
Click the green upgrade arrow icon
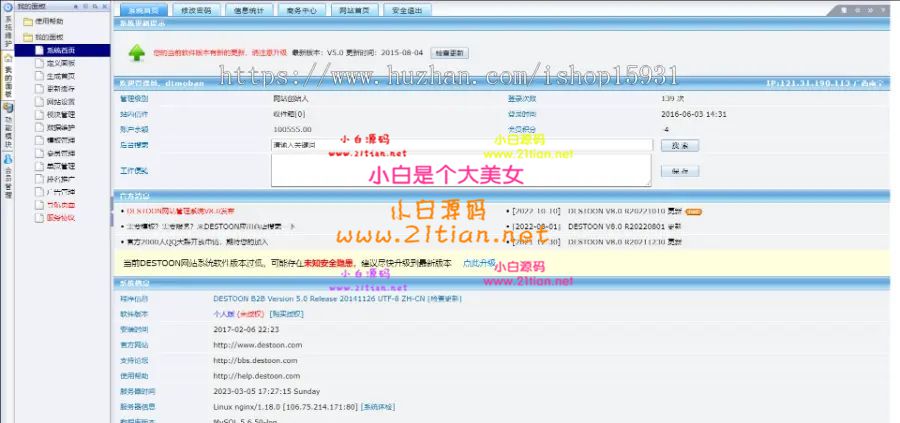[136, 52]
